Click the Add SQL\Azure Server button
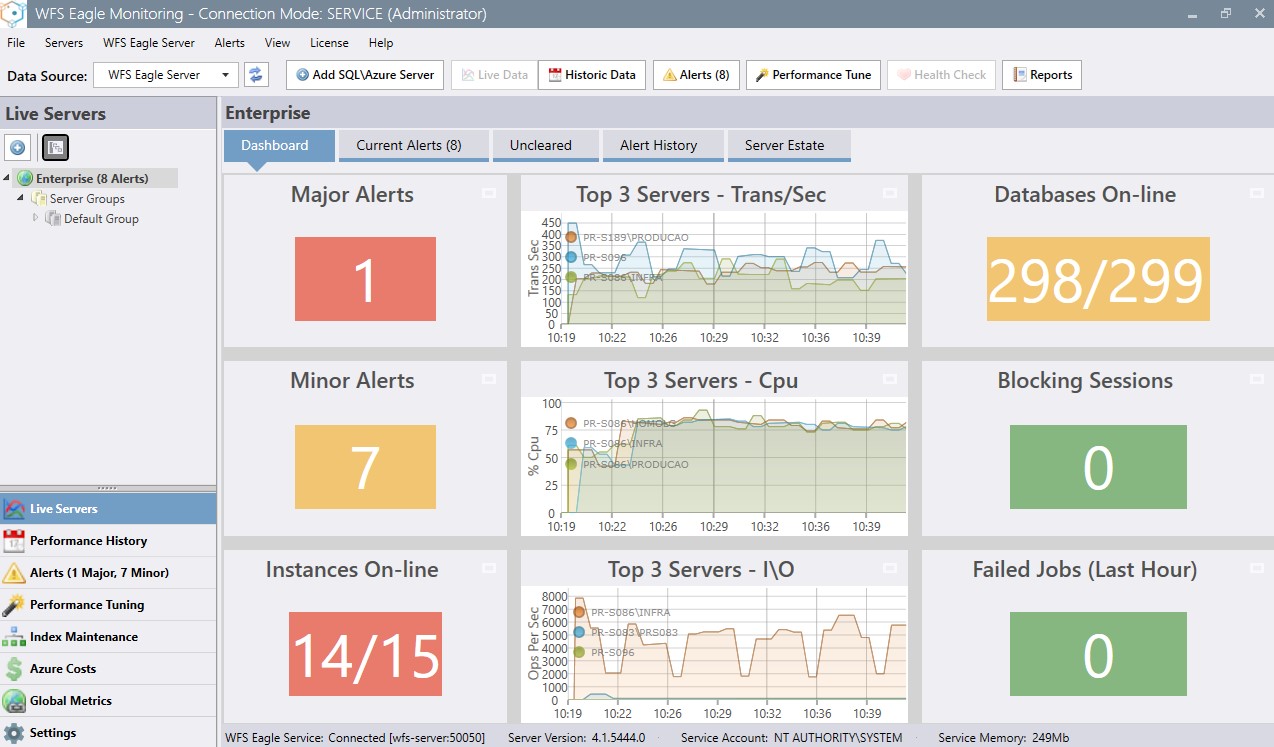The height and width of the screenshot is (747, 1274). [x=365, y=75]
